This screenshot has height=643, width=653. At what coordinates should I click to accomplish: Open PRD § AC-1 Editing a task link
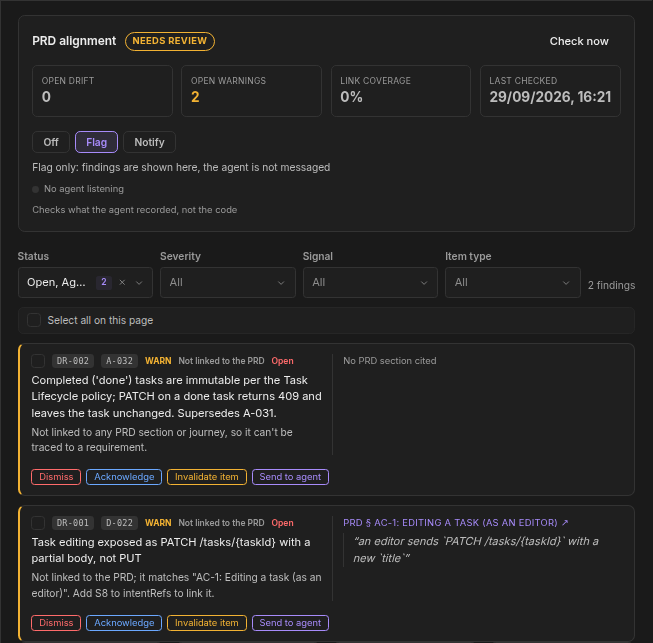pyautogui.click(x=456, y=522)
